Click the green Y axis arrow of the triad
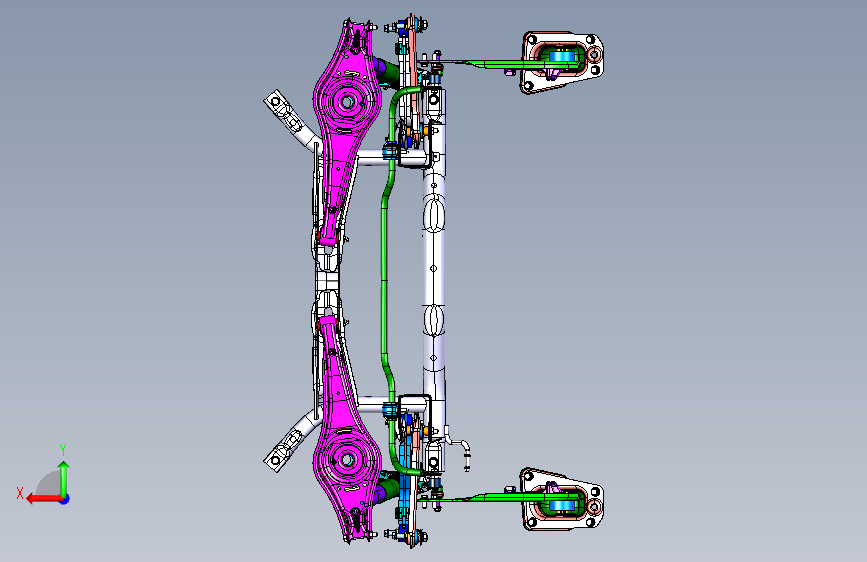 click(64, 479)
